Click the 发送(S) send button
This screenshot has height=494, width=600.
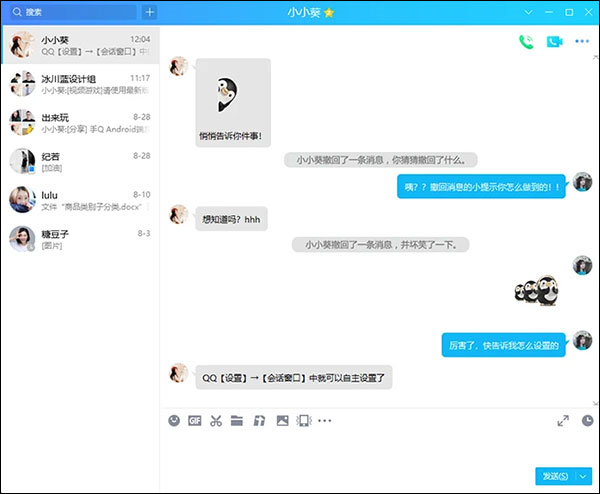tap(554, 476)
